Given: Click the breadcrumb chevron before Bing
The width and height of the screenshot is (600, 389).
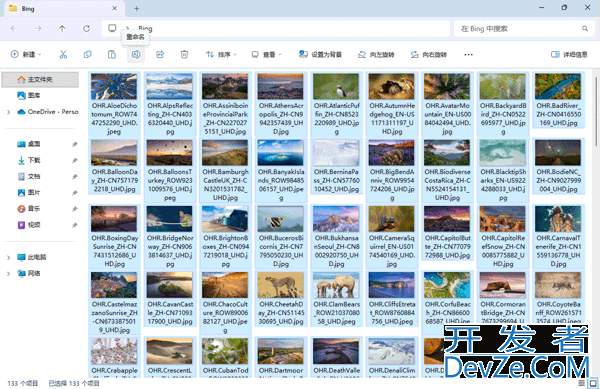Looking at the screenshot, I should click(127, 28).
